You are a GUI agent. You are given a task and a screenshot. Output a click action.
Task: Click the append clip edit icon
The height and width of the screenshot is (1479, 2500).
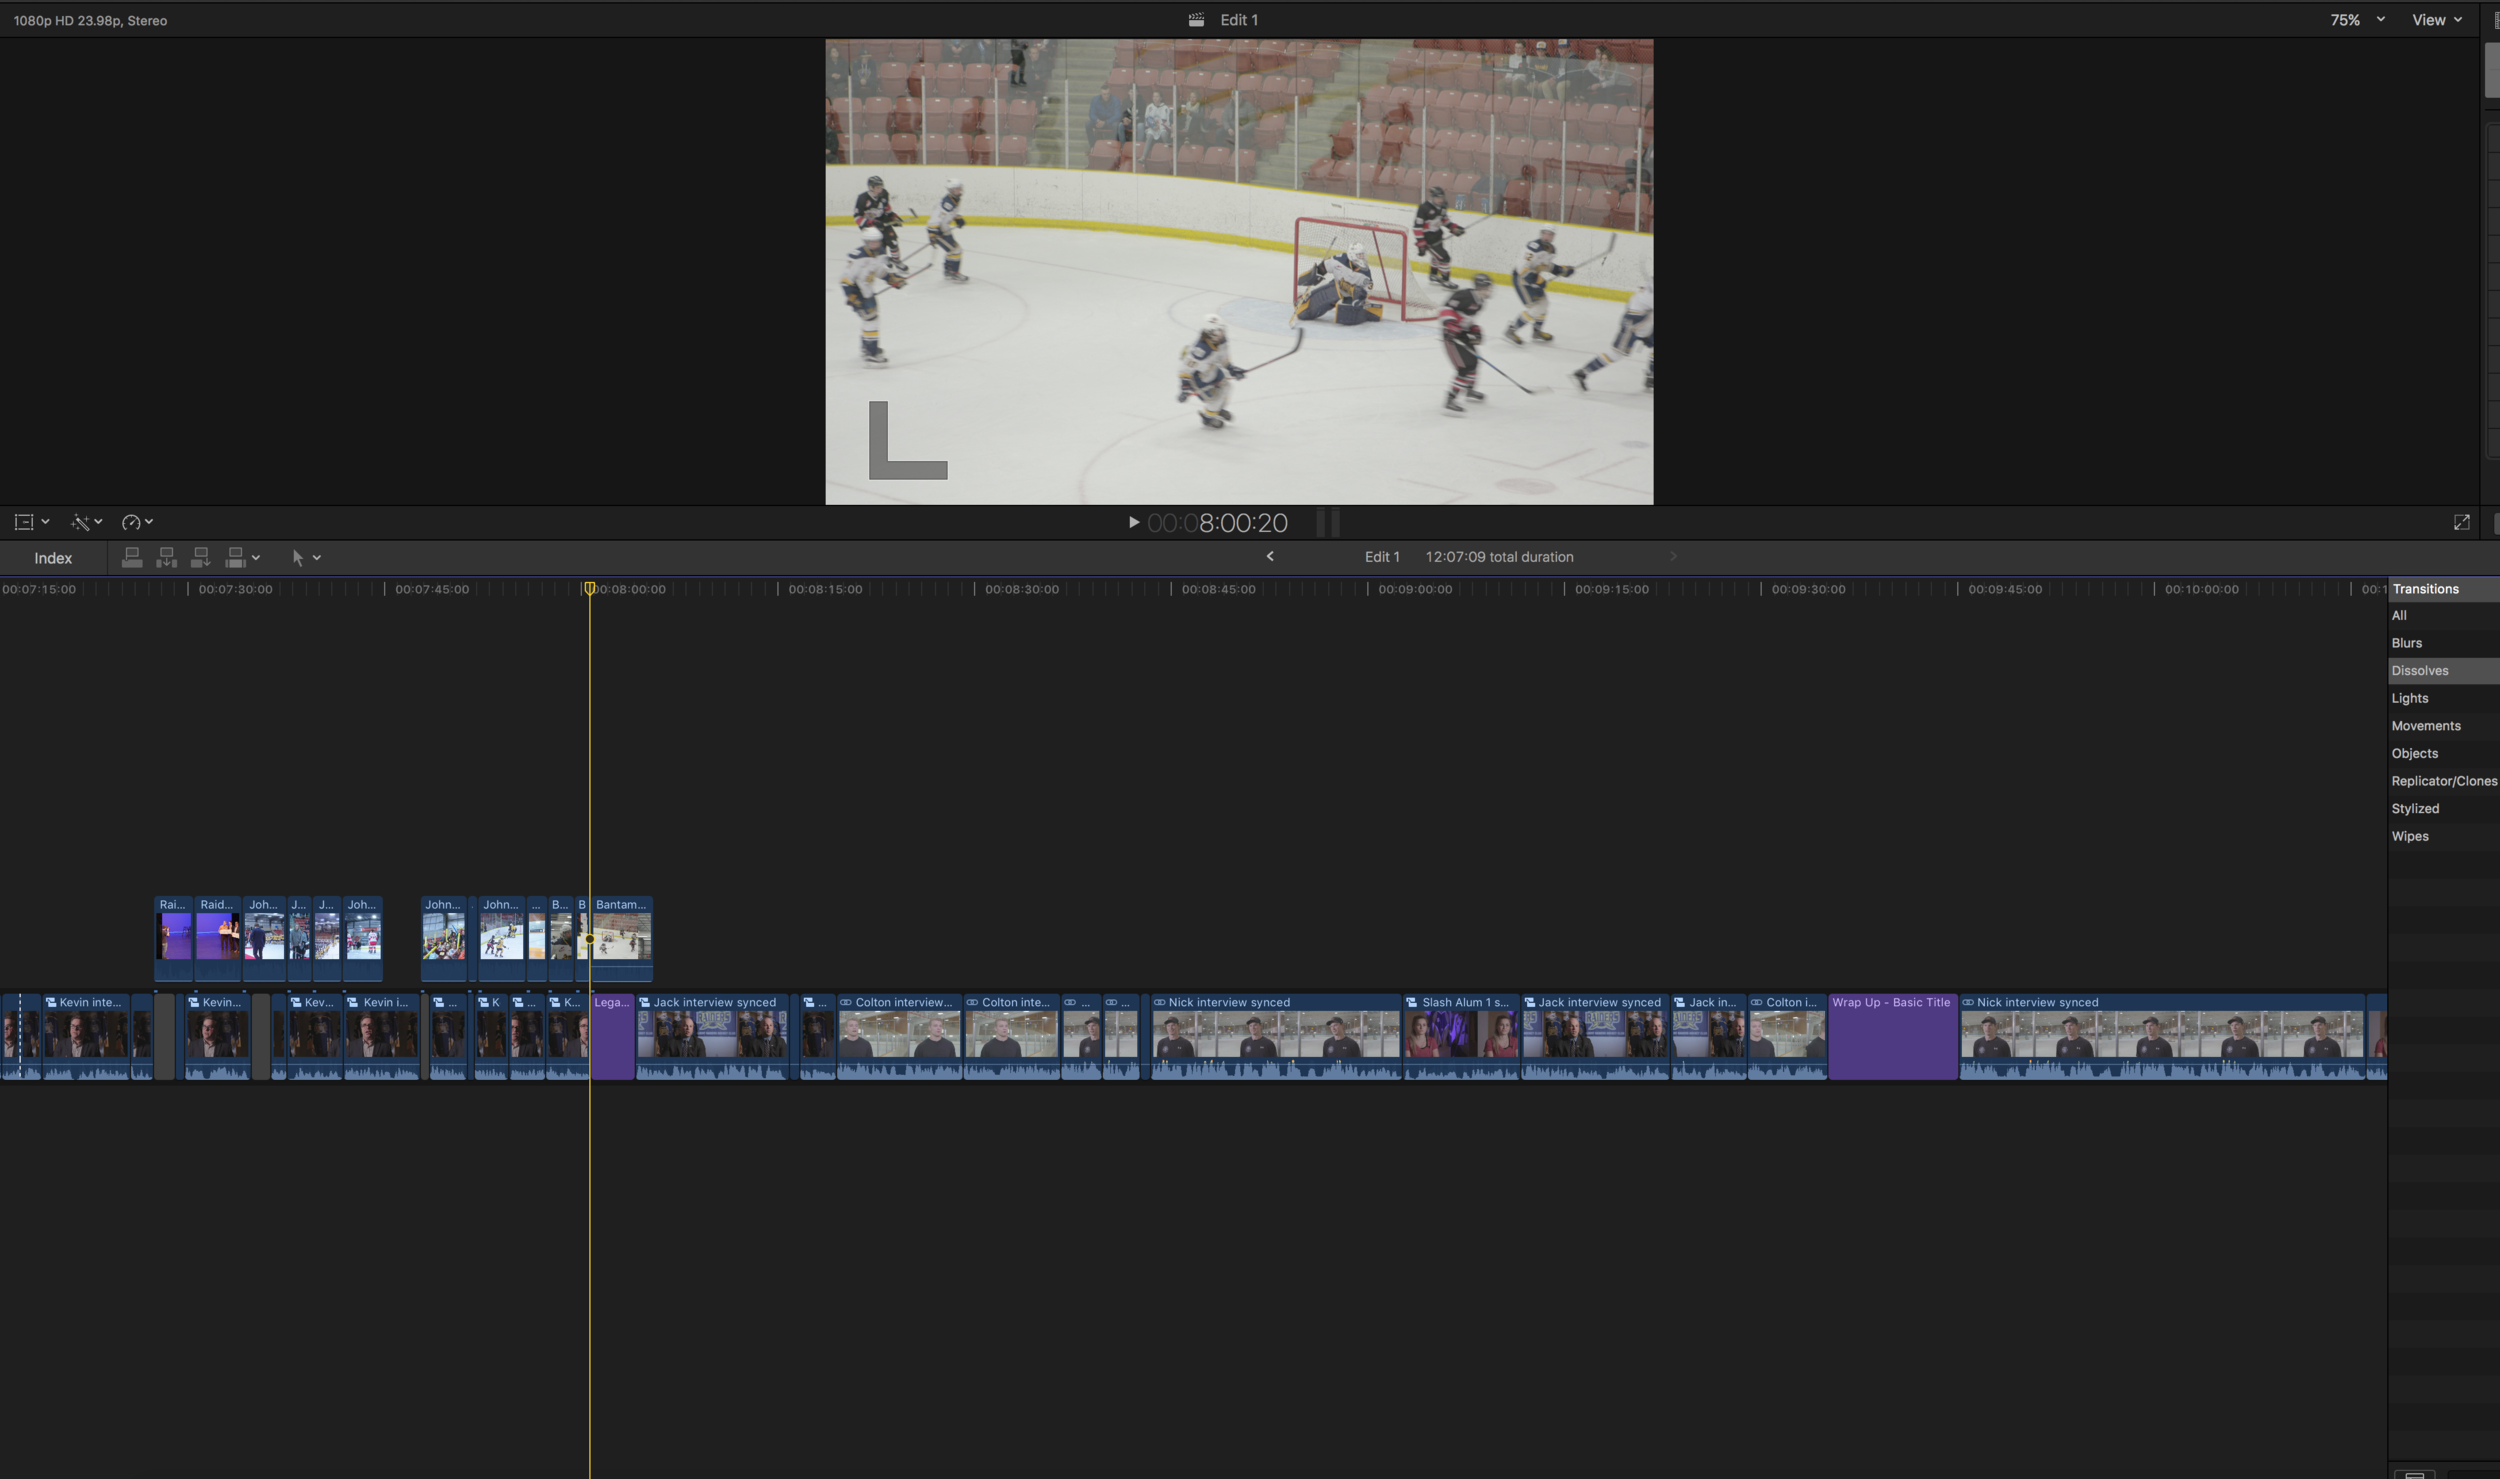(201, 557)
